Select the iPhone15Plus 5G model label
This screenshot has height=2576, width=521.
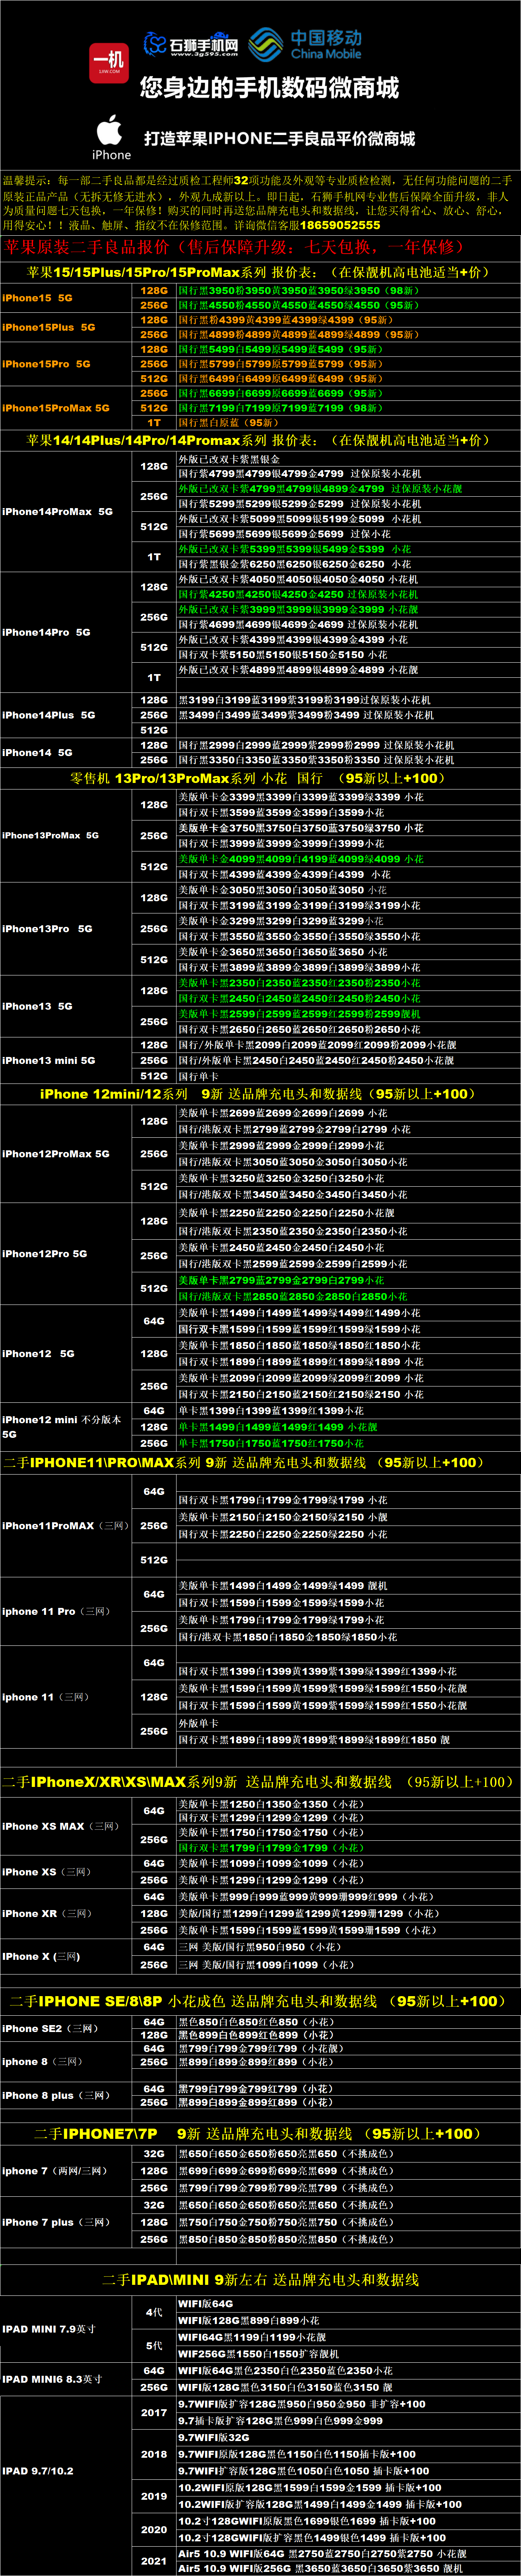(49, 327)
